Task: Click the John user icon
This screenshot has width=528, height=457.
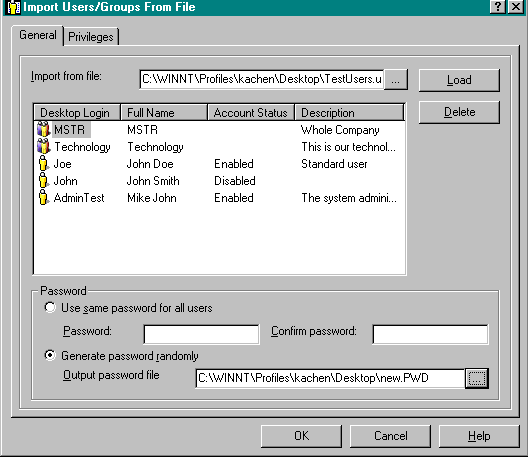Action: point(43,181)
